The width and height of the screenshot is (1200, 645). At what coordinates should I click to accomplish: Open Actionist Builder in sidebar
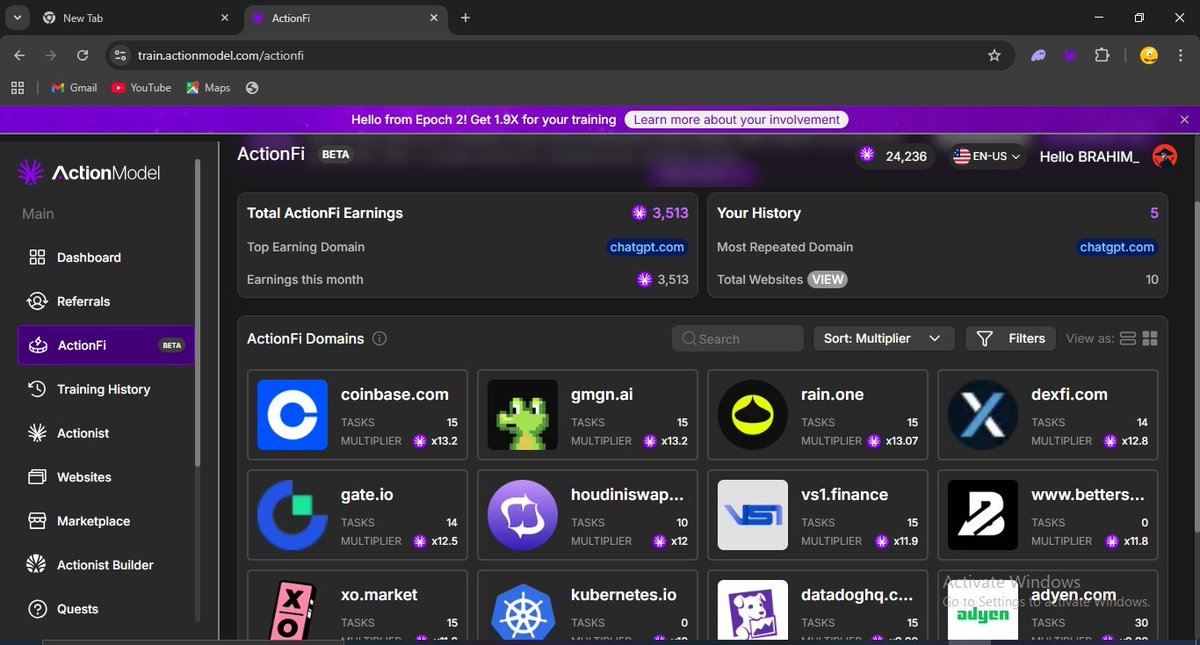click(x=105, y=565)
